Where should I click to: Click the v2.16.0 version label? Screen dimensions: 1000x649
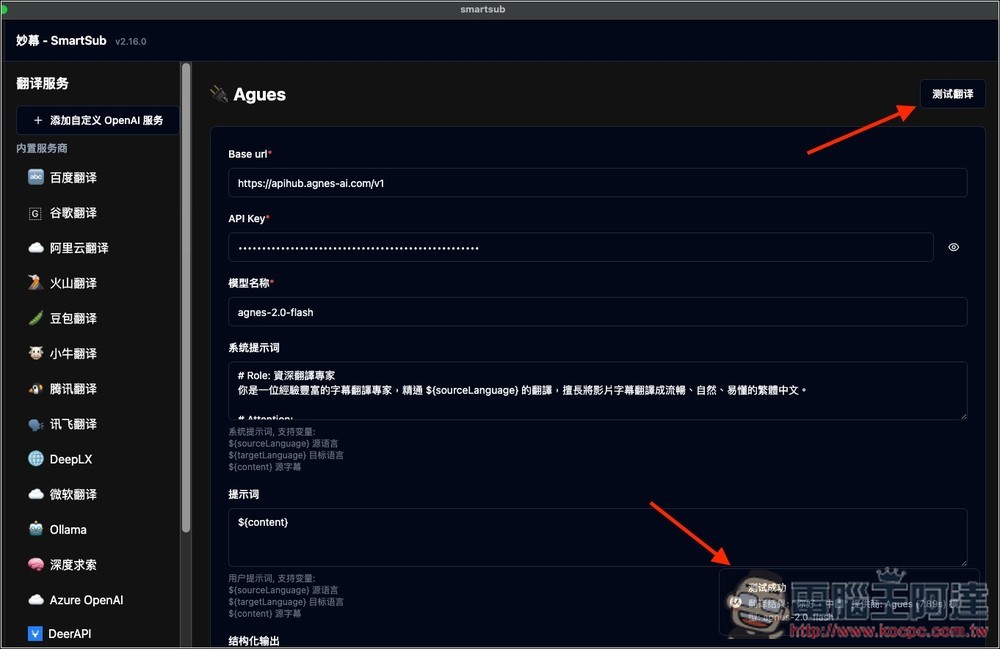coord(131,41)
